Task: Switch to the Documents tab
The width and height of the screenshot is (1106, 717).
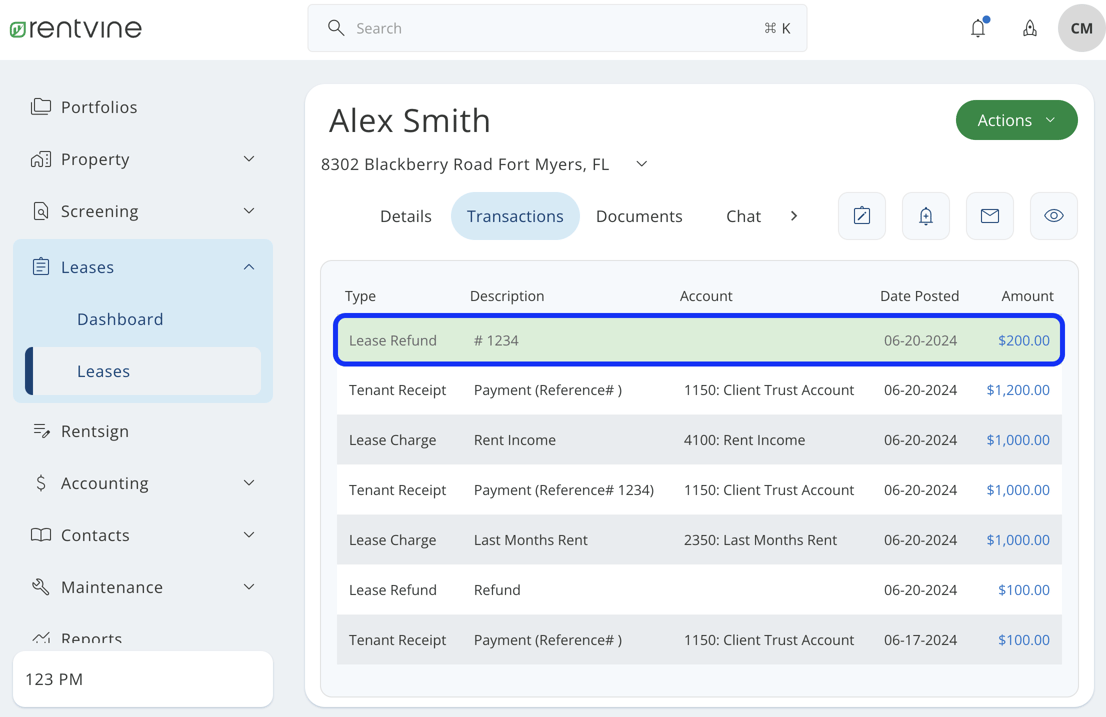Action: [639, 216]
